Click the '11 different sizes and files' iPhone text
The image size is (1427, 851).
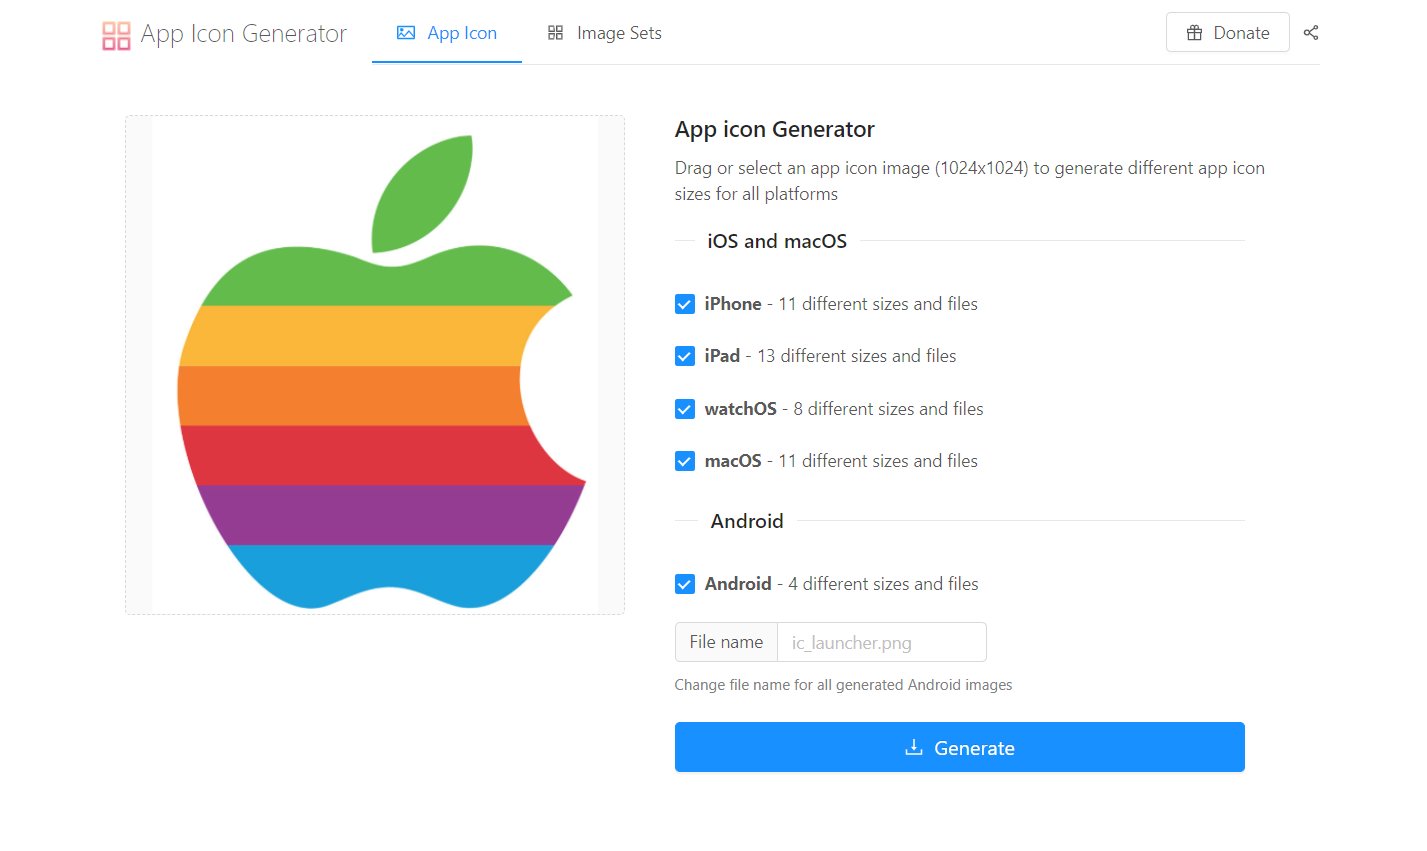tap(878, 304)
